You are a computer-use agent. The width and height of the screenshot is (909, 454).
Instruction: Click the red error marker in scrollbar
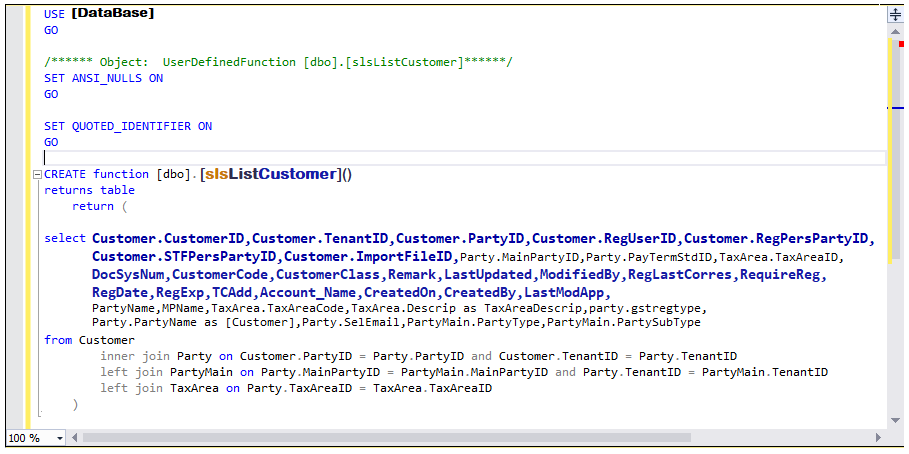pyautogui.click(x=901, y=44)
